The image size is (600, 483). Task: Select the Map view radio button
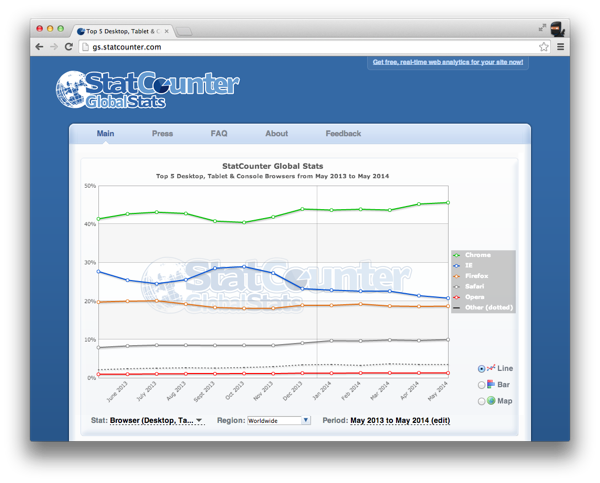click(x=481, y=401)
